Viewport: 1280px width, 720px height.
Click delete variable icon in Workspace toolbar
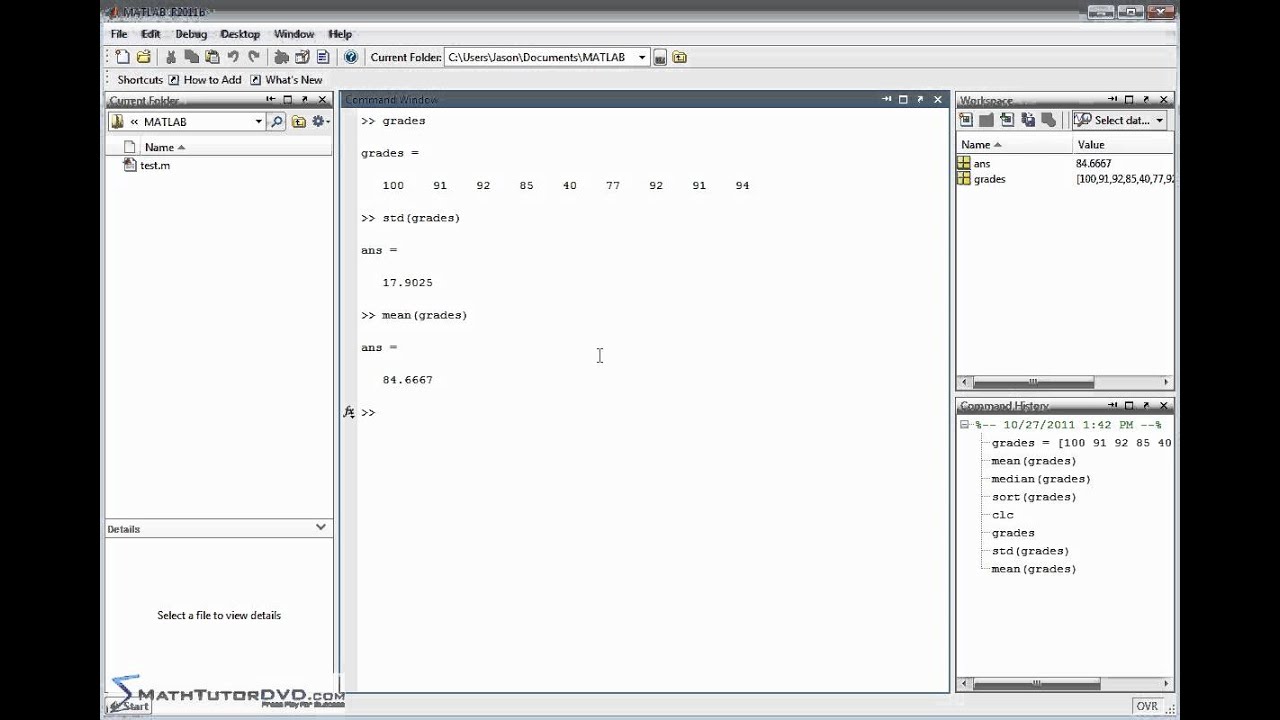pos(1048,120)
